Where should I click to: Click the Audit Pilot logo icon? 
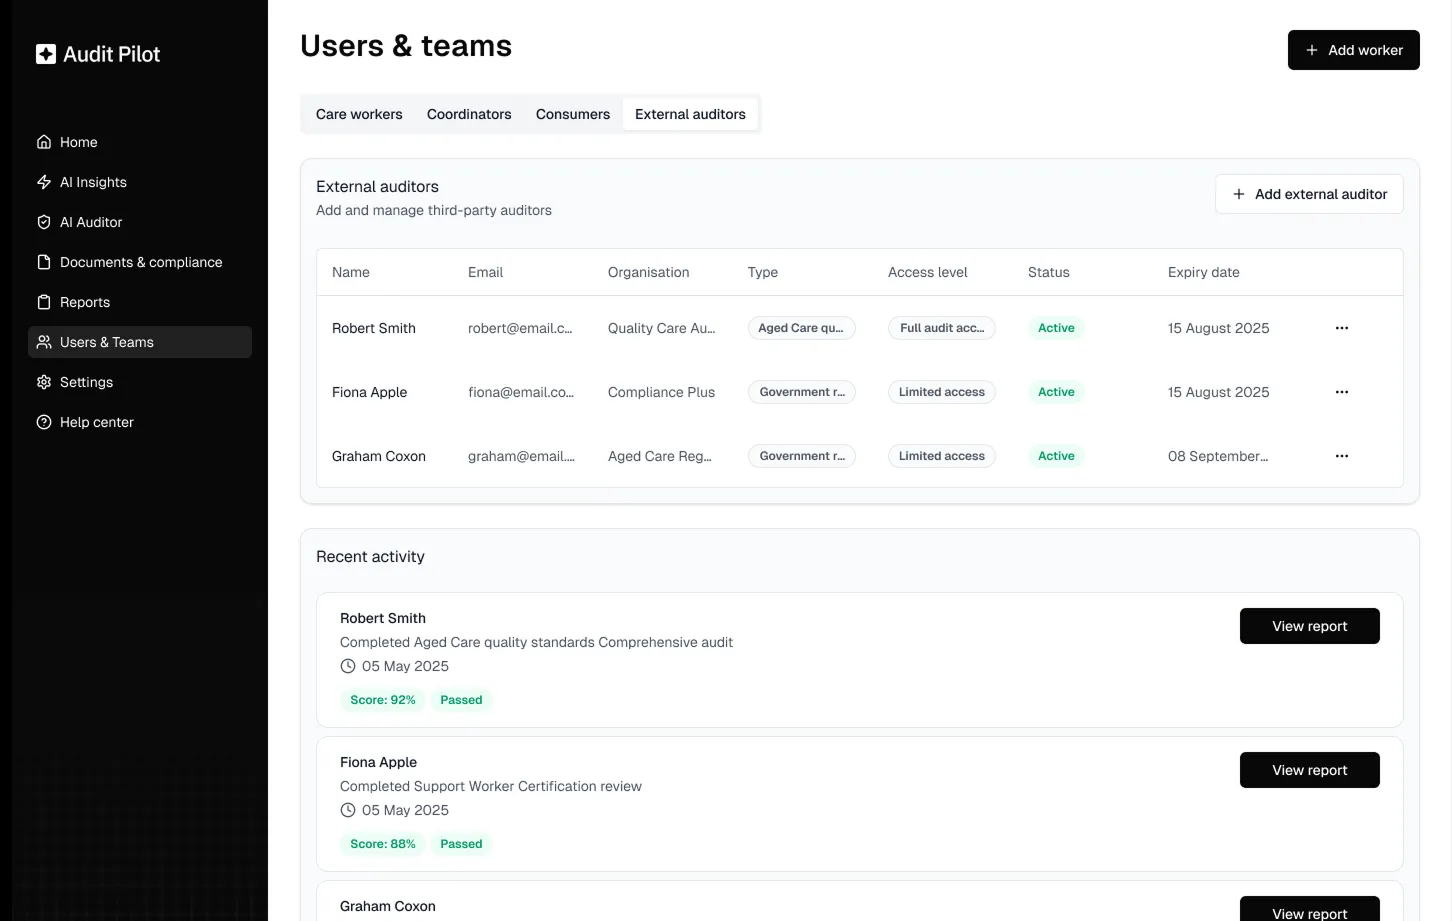click(x=46, y=54)
